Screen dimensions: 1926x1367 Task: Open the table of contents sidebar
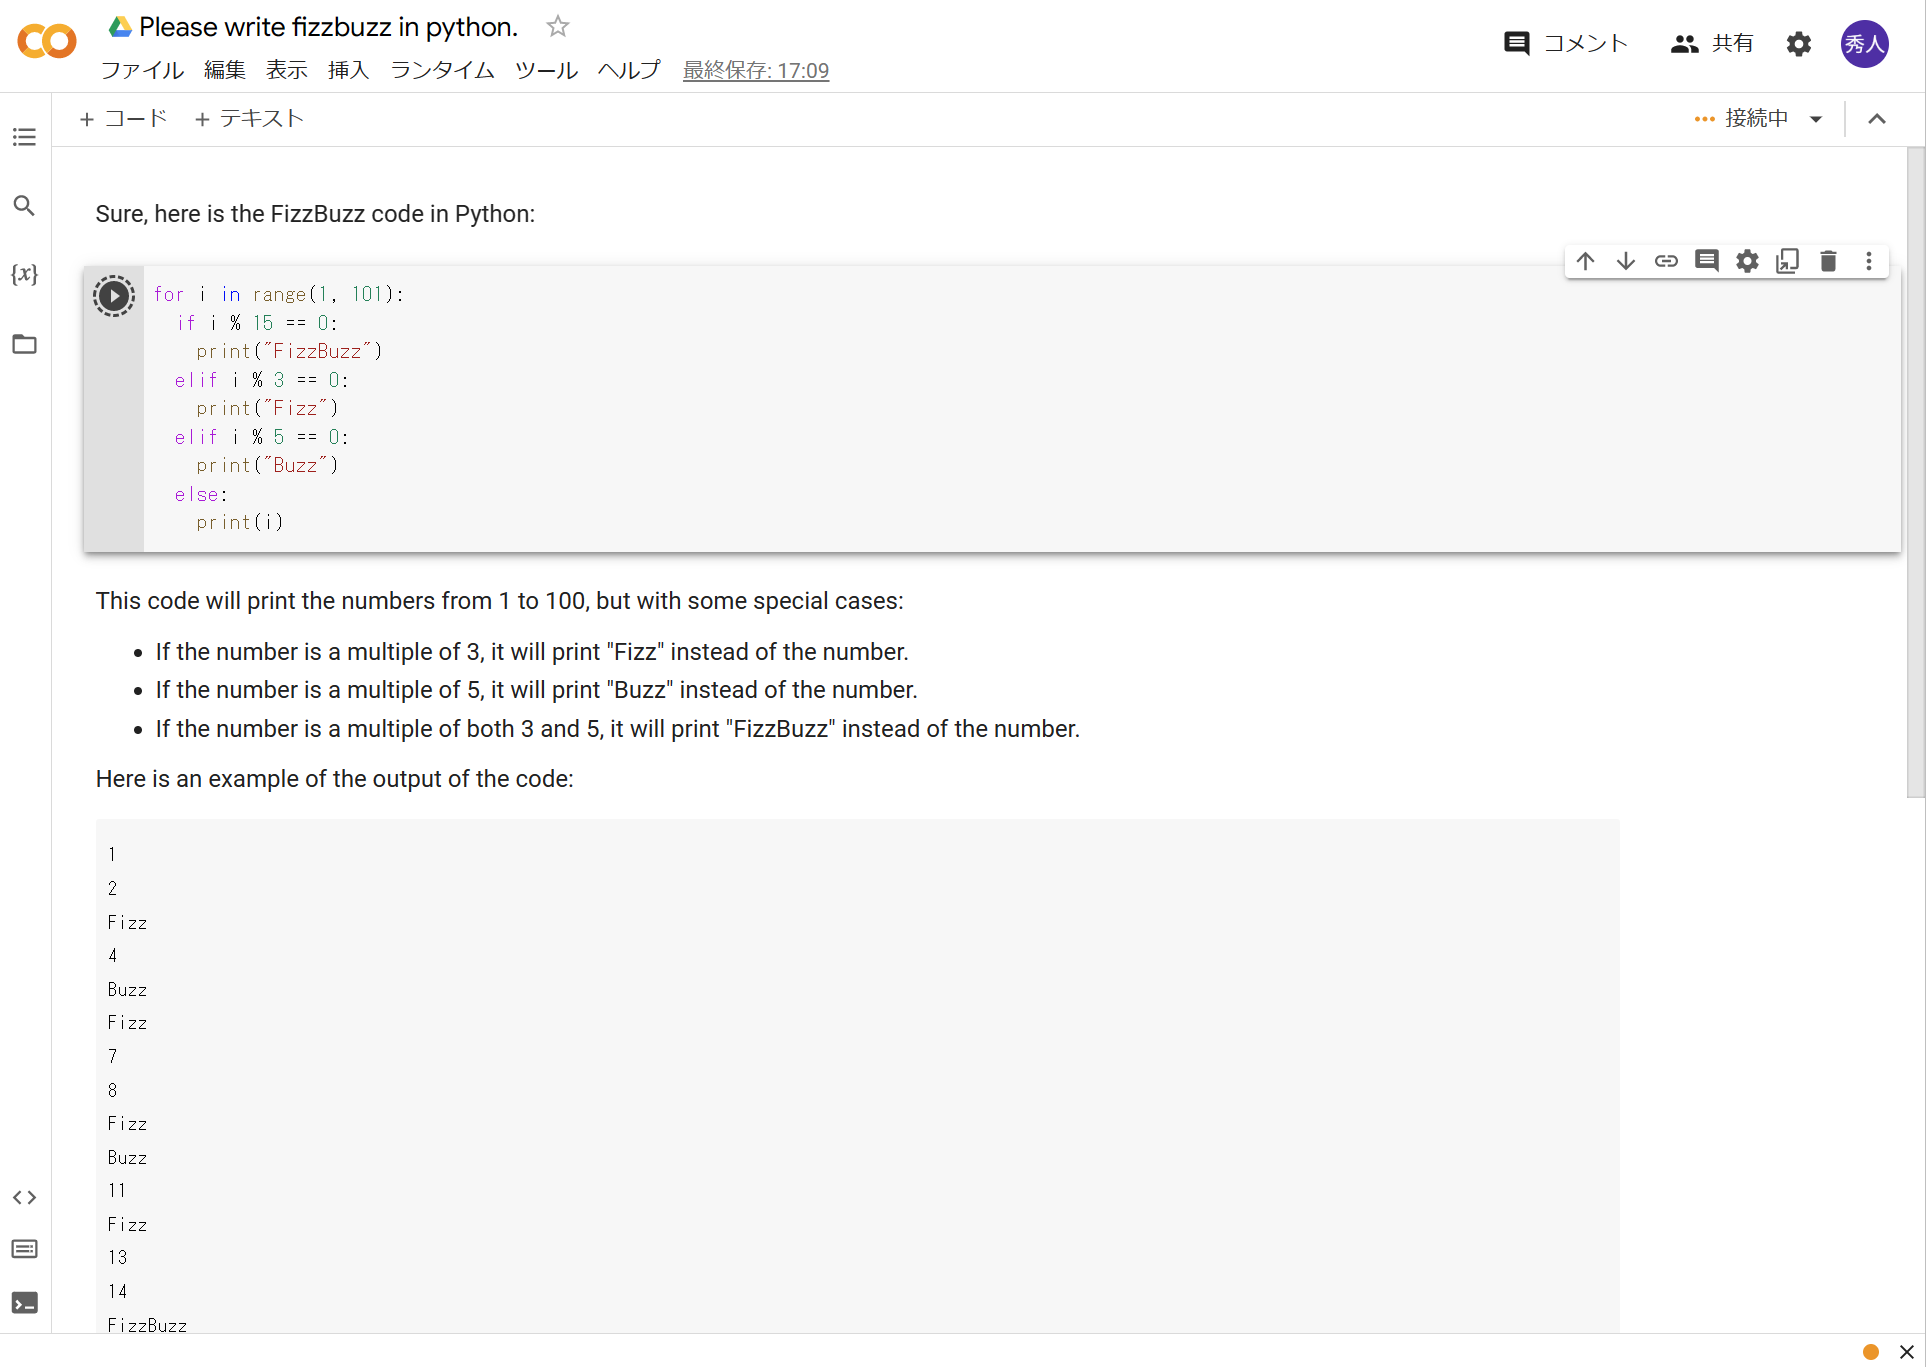(x=25, y=137)
